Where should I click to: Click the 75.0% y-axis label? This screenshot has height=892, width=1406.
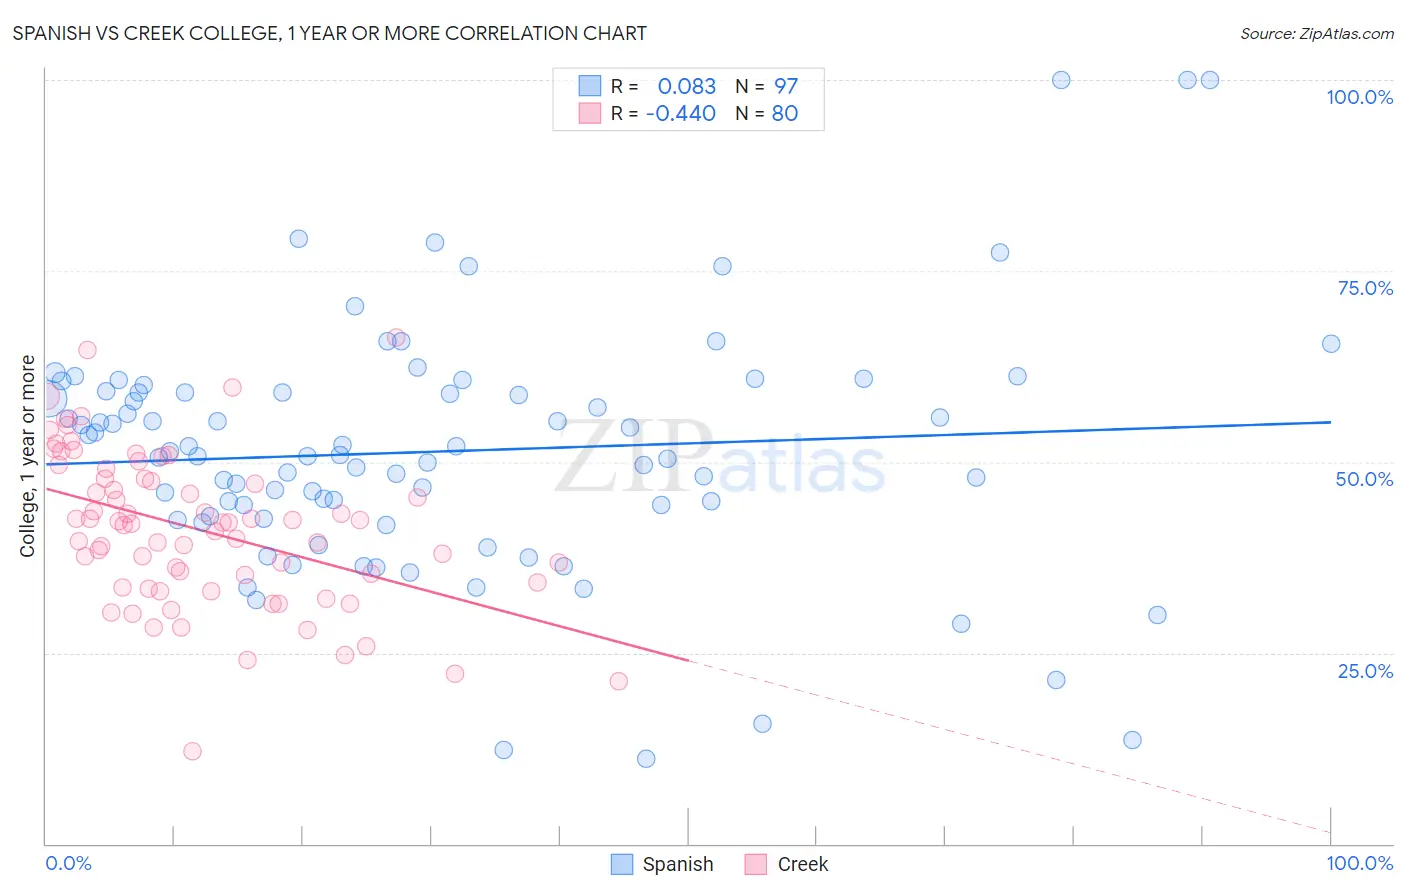click(1365, 288)
